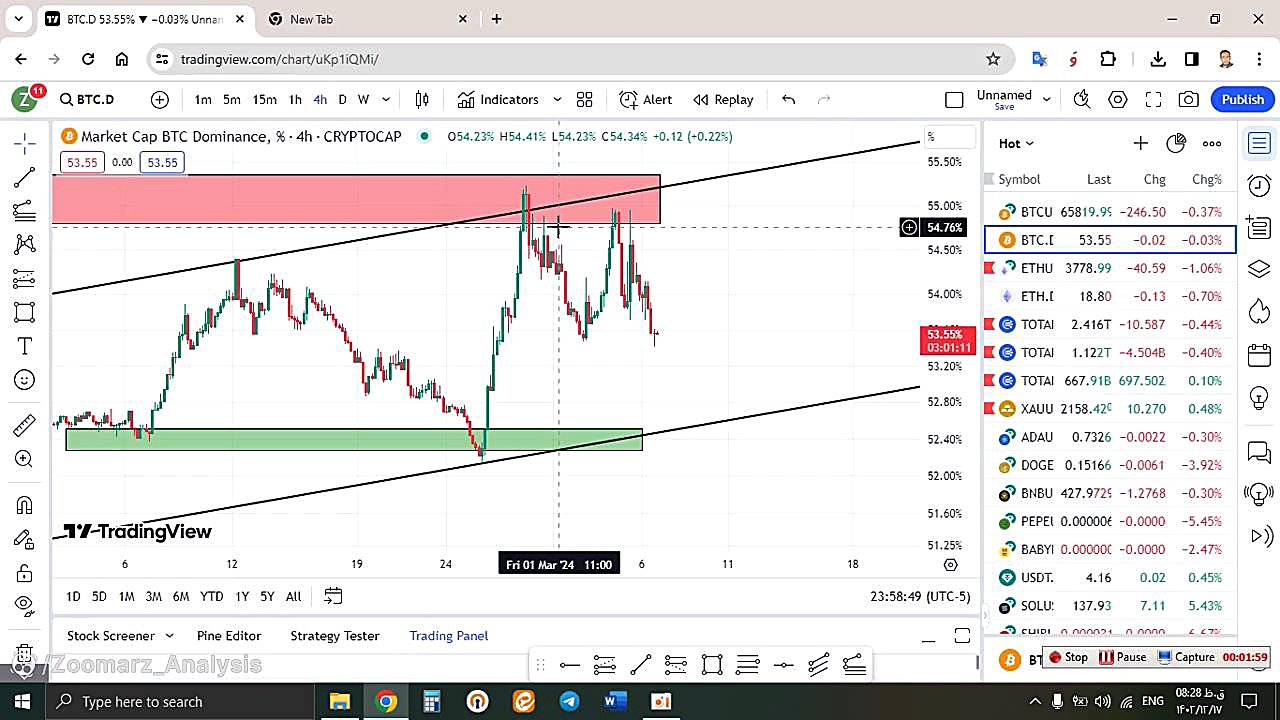The width and height of the screenshot is (1280, 720).
Task: Open the Hot watchlist dropdown
Action: click(1017, 143)
